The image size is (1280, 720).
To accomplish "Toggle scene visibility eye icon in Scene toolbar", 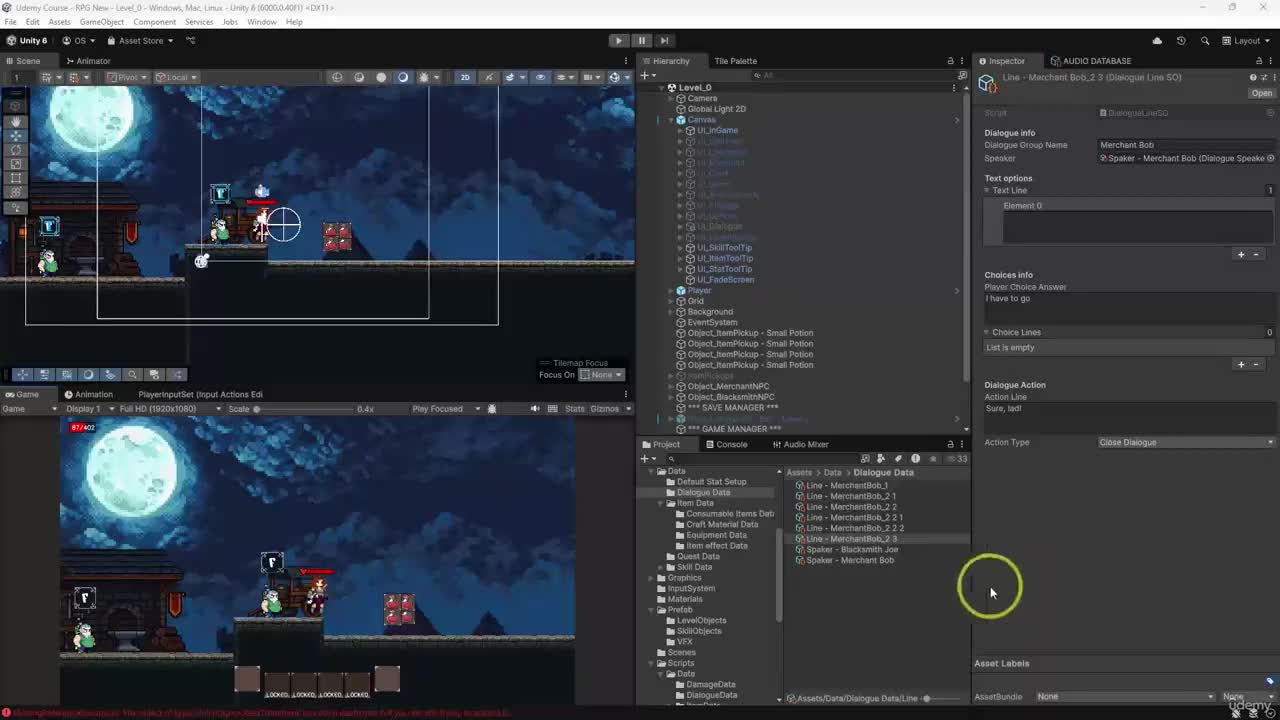I will [x=541, y=77].
